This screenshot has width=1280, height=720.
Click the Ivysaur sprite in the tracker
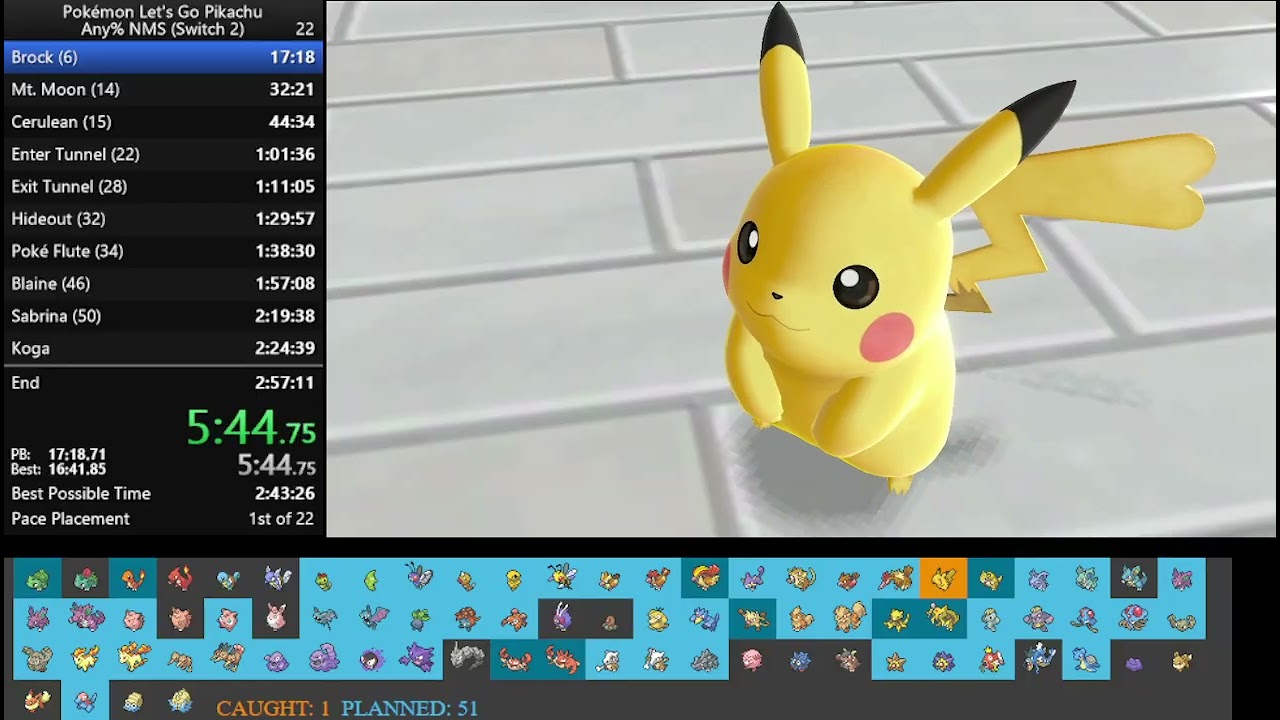tap(86, 578)
